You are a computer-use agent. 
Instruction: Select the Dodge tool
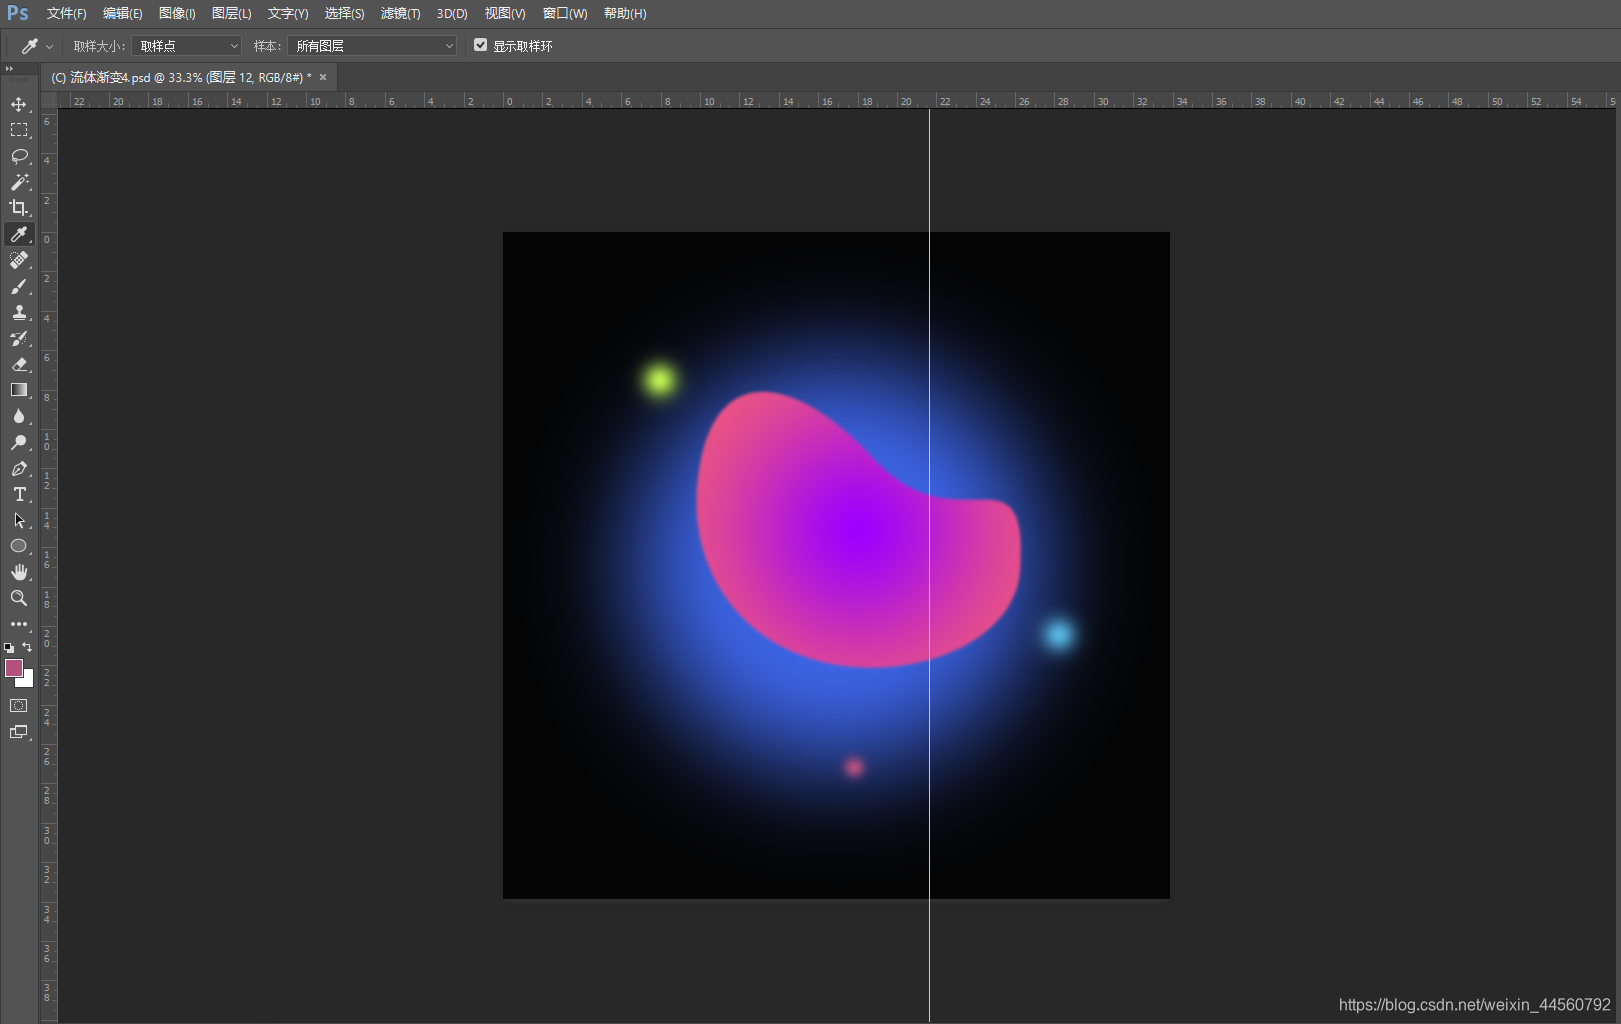19,442
